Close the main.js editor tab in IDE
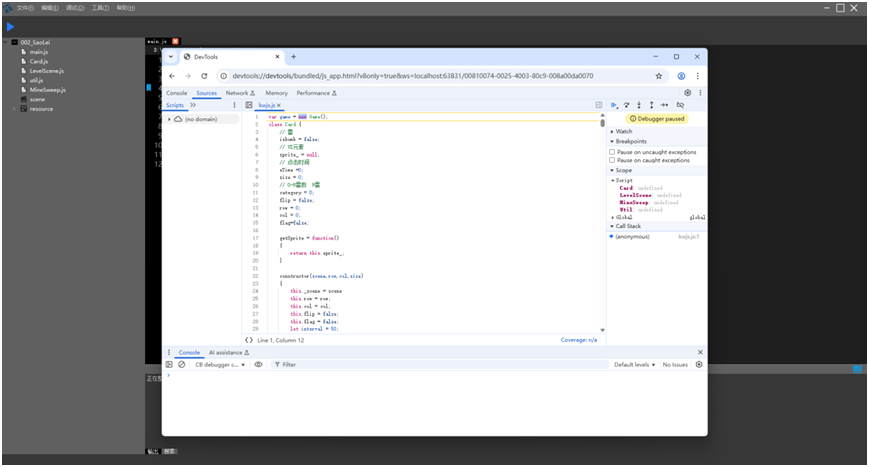Screen dimensions: 869x467 click(176, 42)
